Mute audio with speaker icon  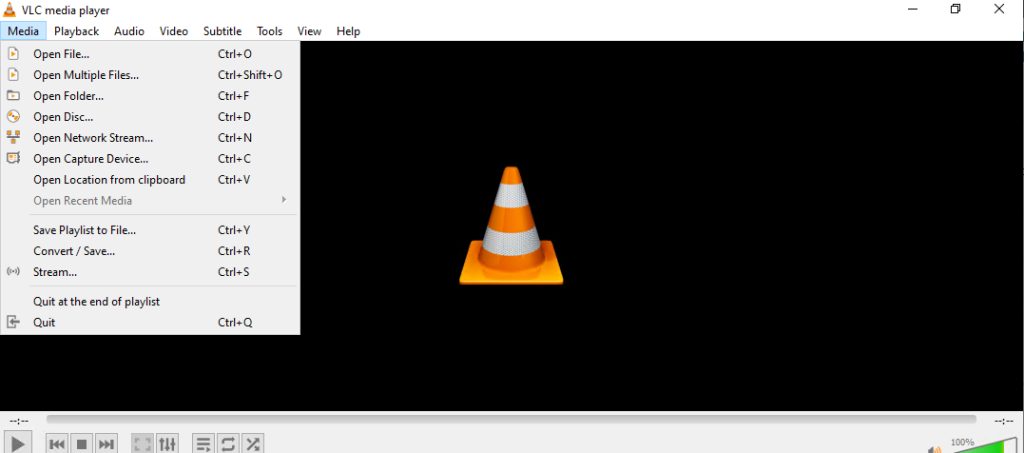pyautogui.click(x=935, y=449)
